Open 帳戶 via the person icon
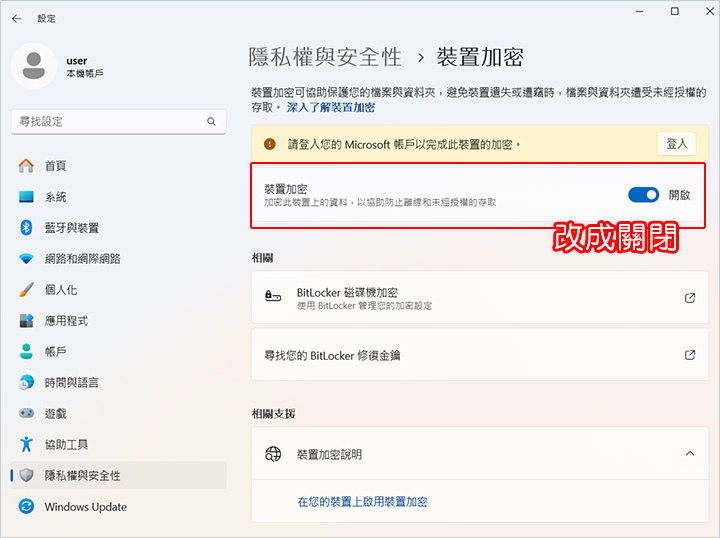The image size is (720, 538). coord(26,351)
